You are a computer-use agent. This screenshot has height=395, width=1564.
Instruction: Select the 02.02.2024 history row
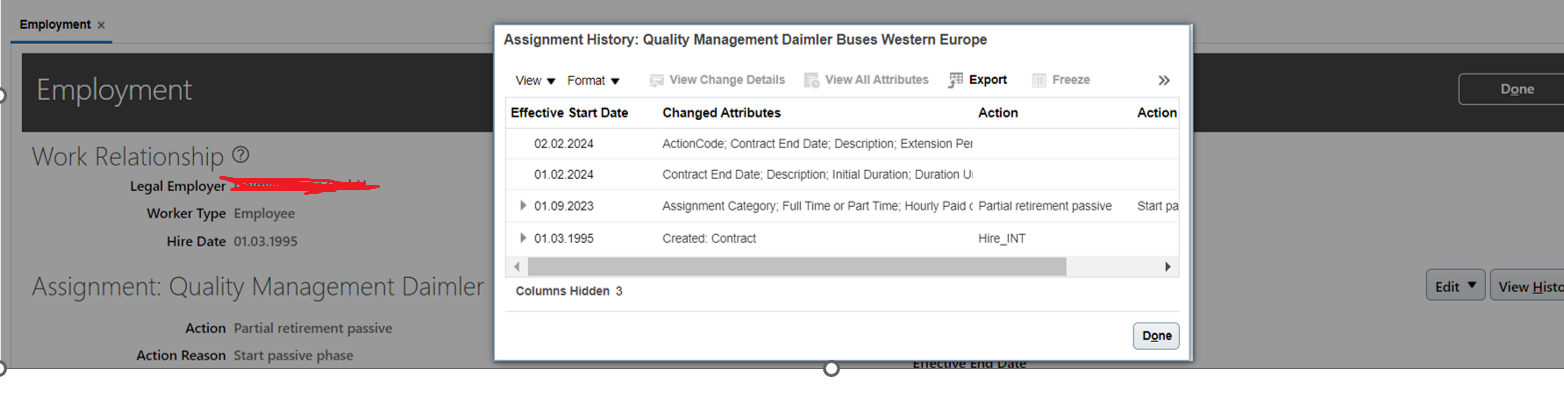point(842,144)
